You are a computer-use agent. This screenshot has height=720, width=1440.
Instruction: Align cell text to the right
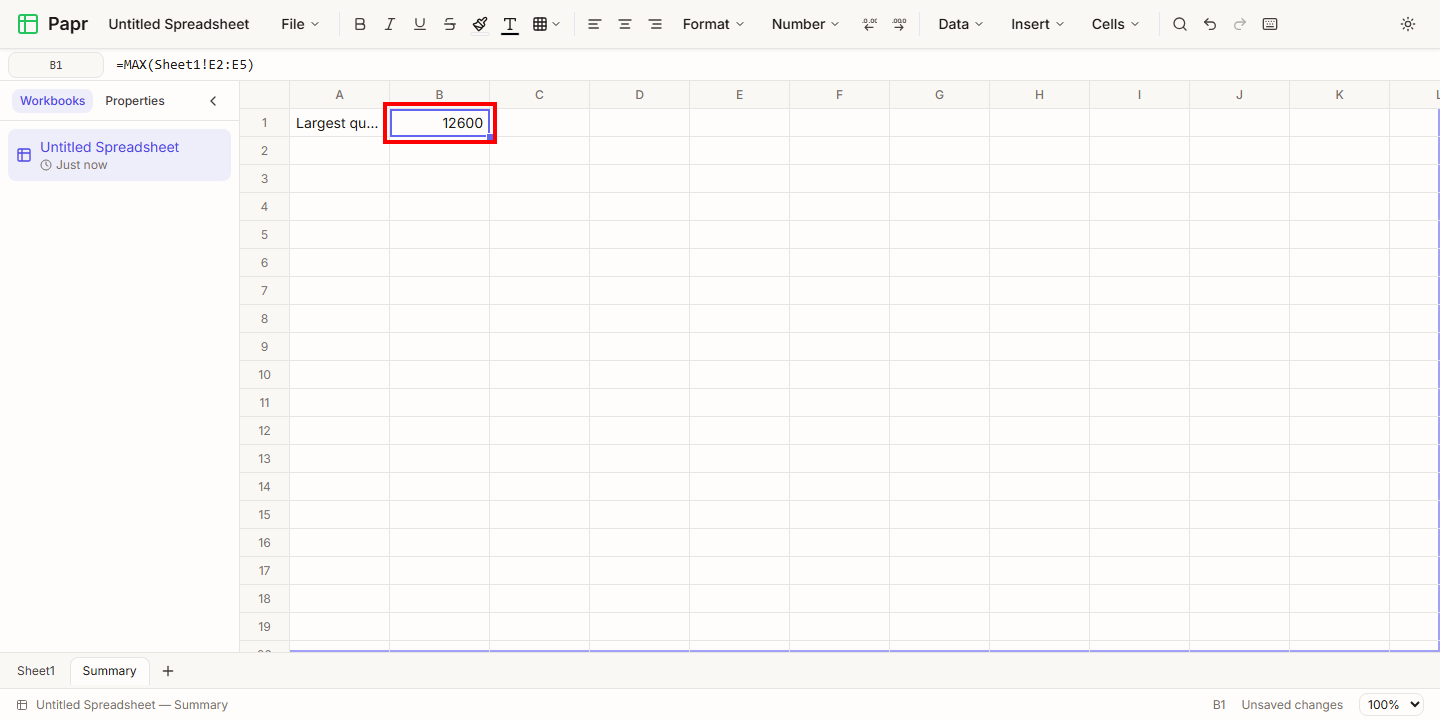655,24
